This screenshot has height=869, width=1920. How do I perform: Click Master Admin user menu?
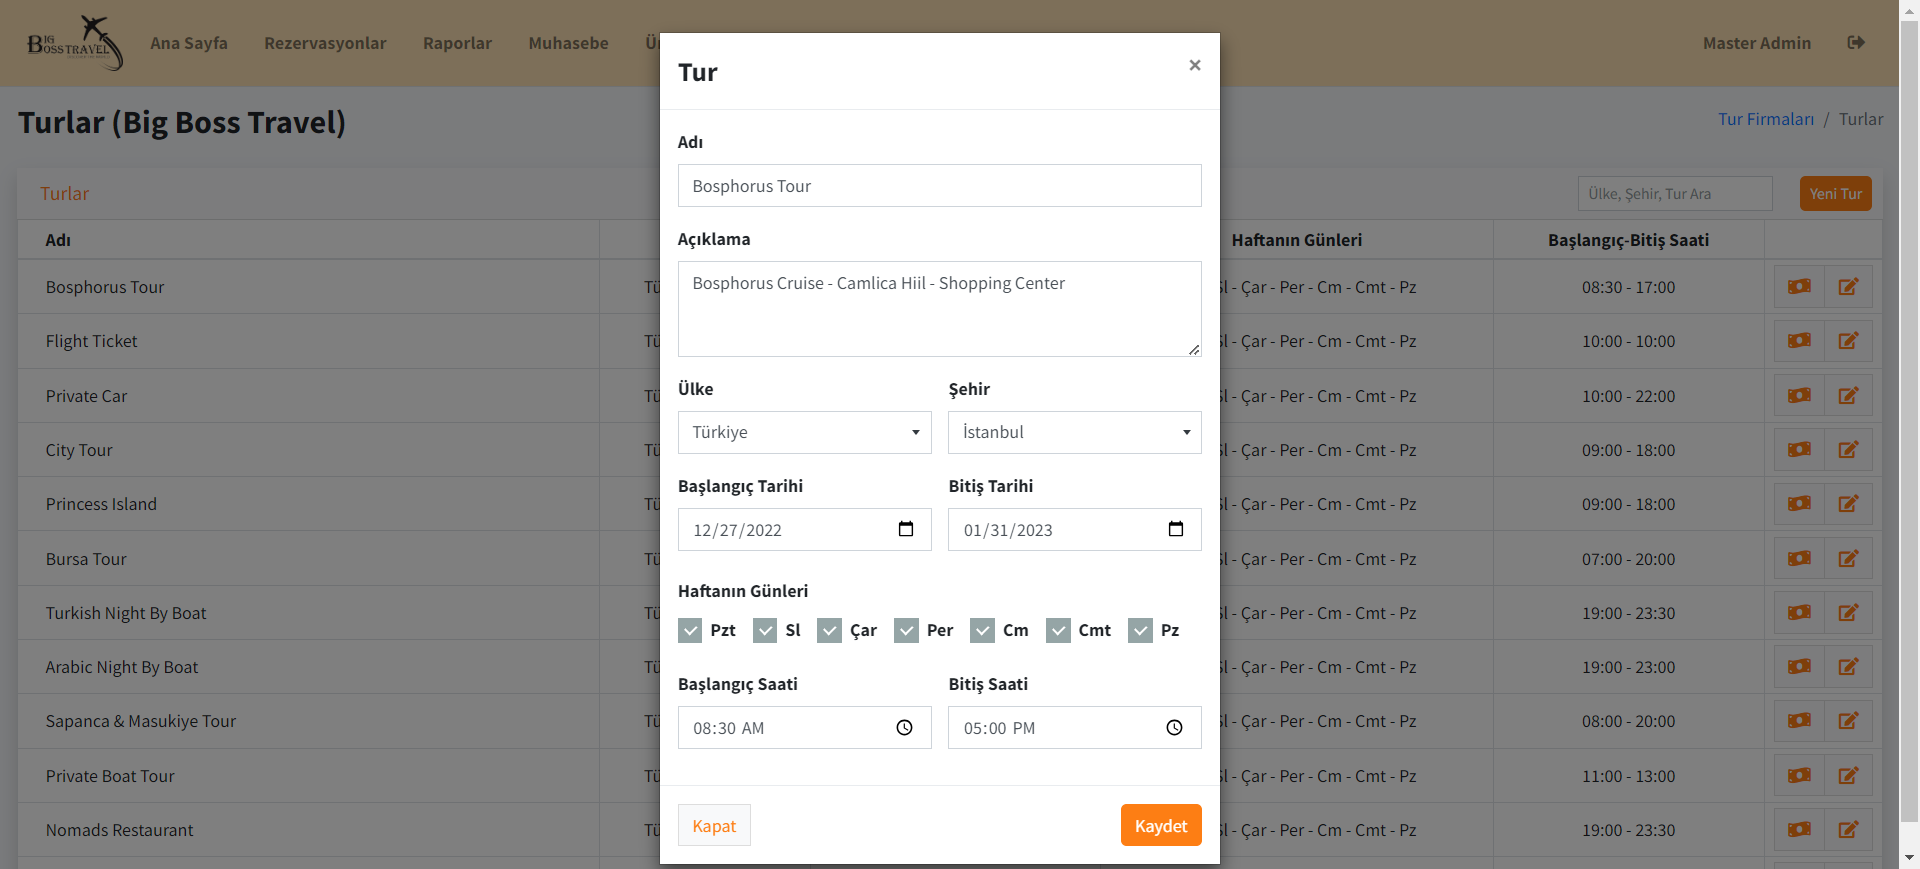[1757, 43]
